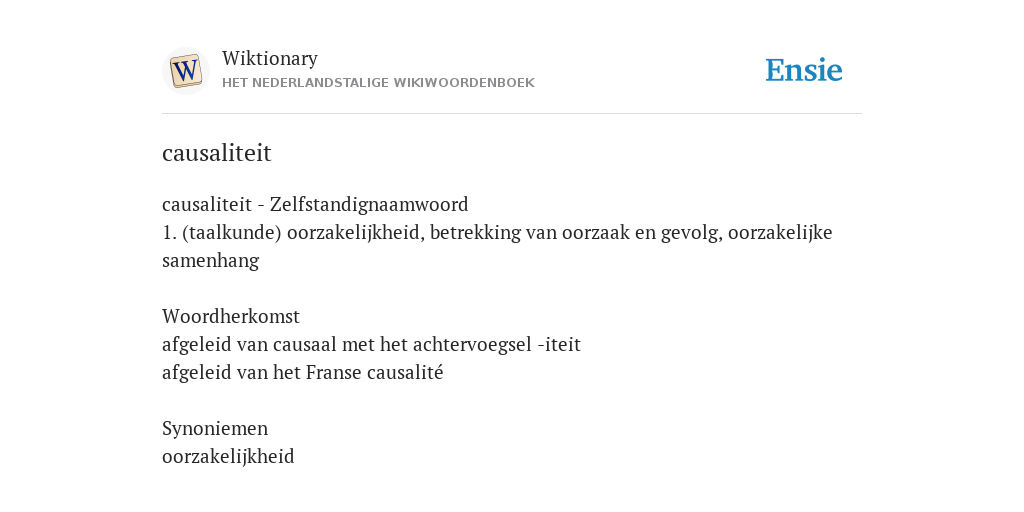
Task: Click the synonym oorzakelijkheid at bottom
Action: coord(228,456)
